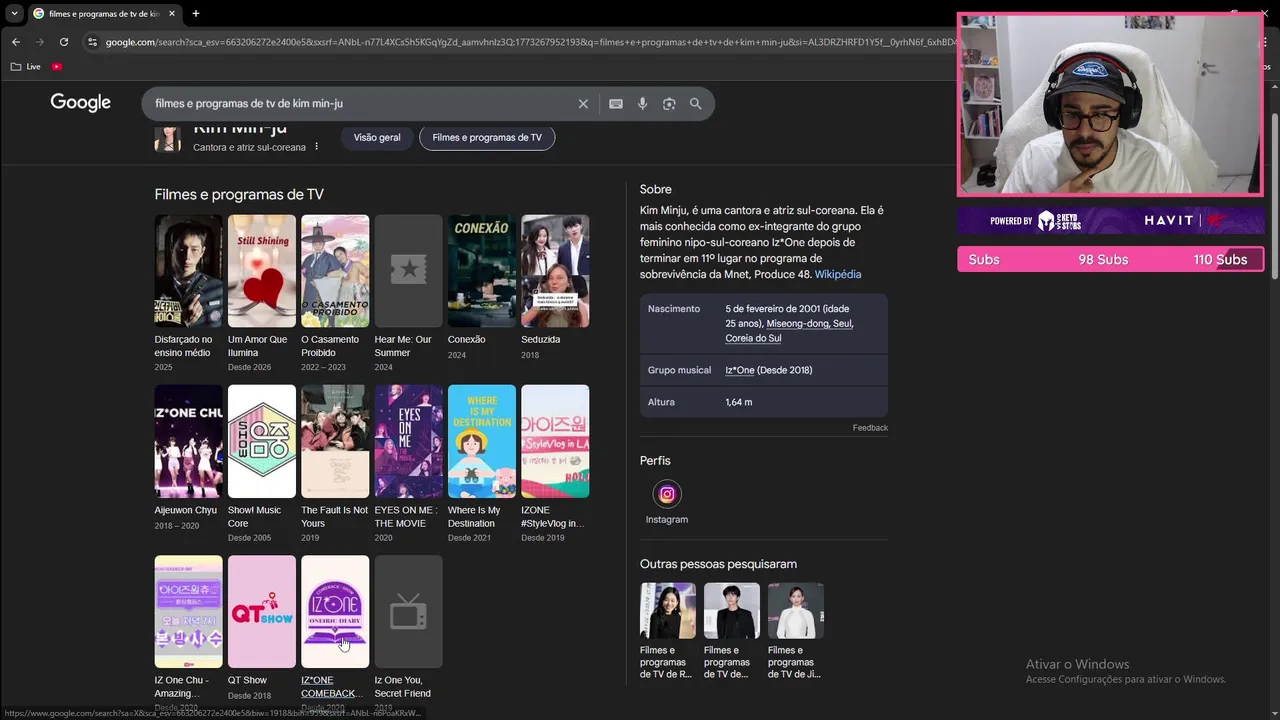Click the browser address bar URL
Screen dimensions: 1280x720
click(x=530, y=42)
